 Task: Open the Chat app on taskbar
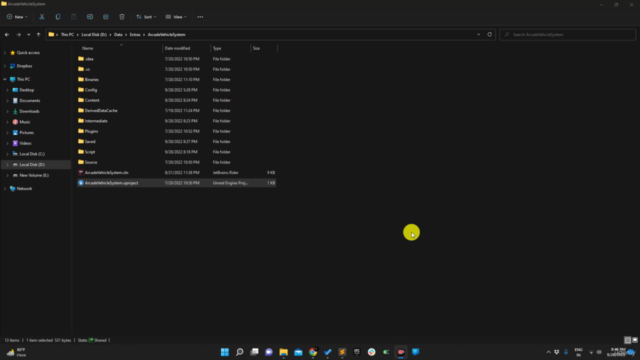269,352
